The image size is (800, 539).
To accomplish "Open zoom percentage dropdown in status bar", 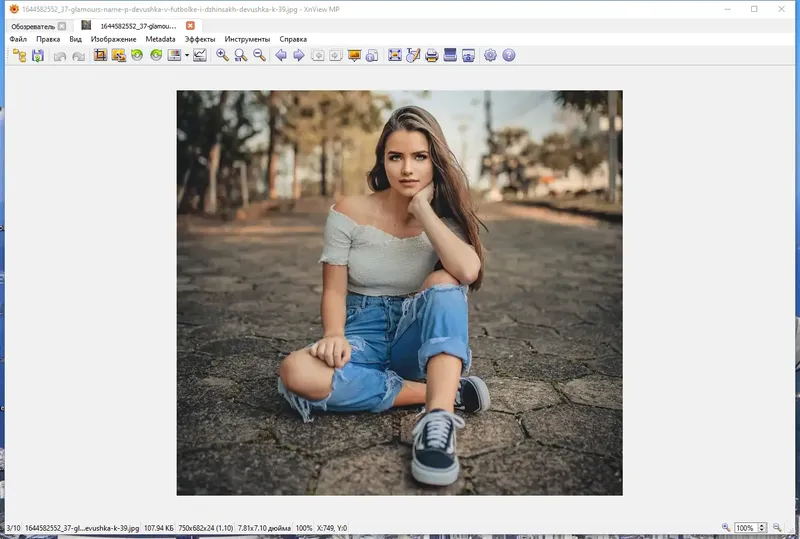I will click(745, 527).
